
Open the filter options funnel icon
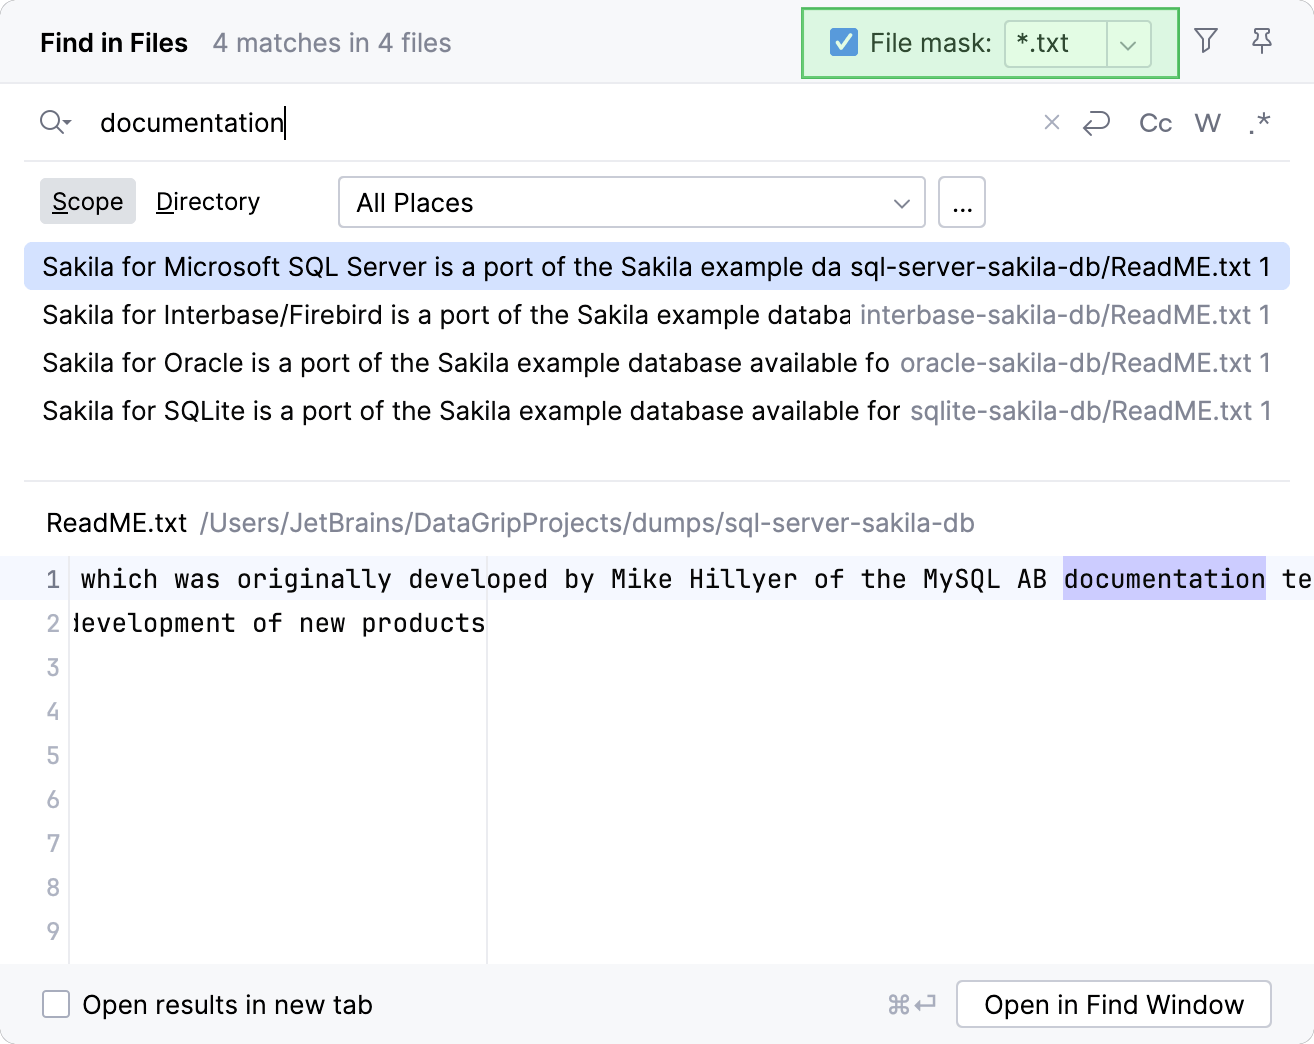pyautogui.click(x=1206, y=42)
